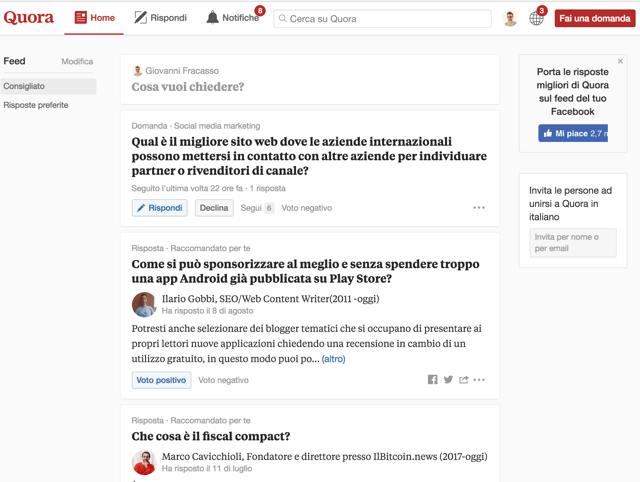The height and width of the screenshot is (482, 640).
Task: Open question about aziende internazionali
Action: 309,156
